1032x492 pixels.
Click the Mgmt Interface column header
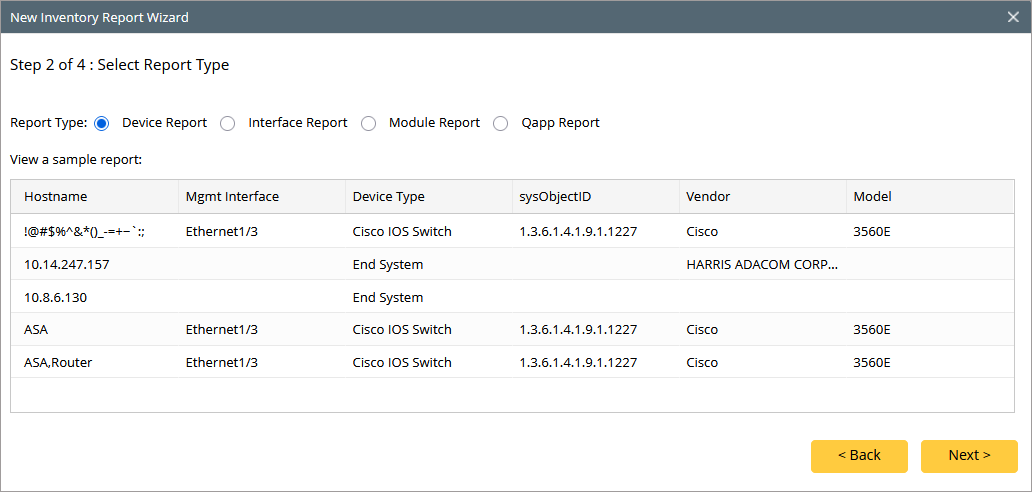point(232,197)
